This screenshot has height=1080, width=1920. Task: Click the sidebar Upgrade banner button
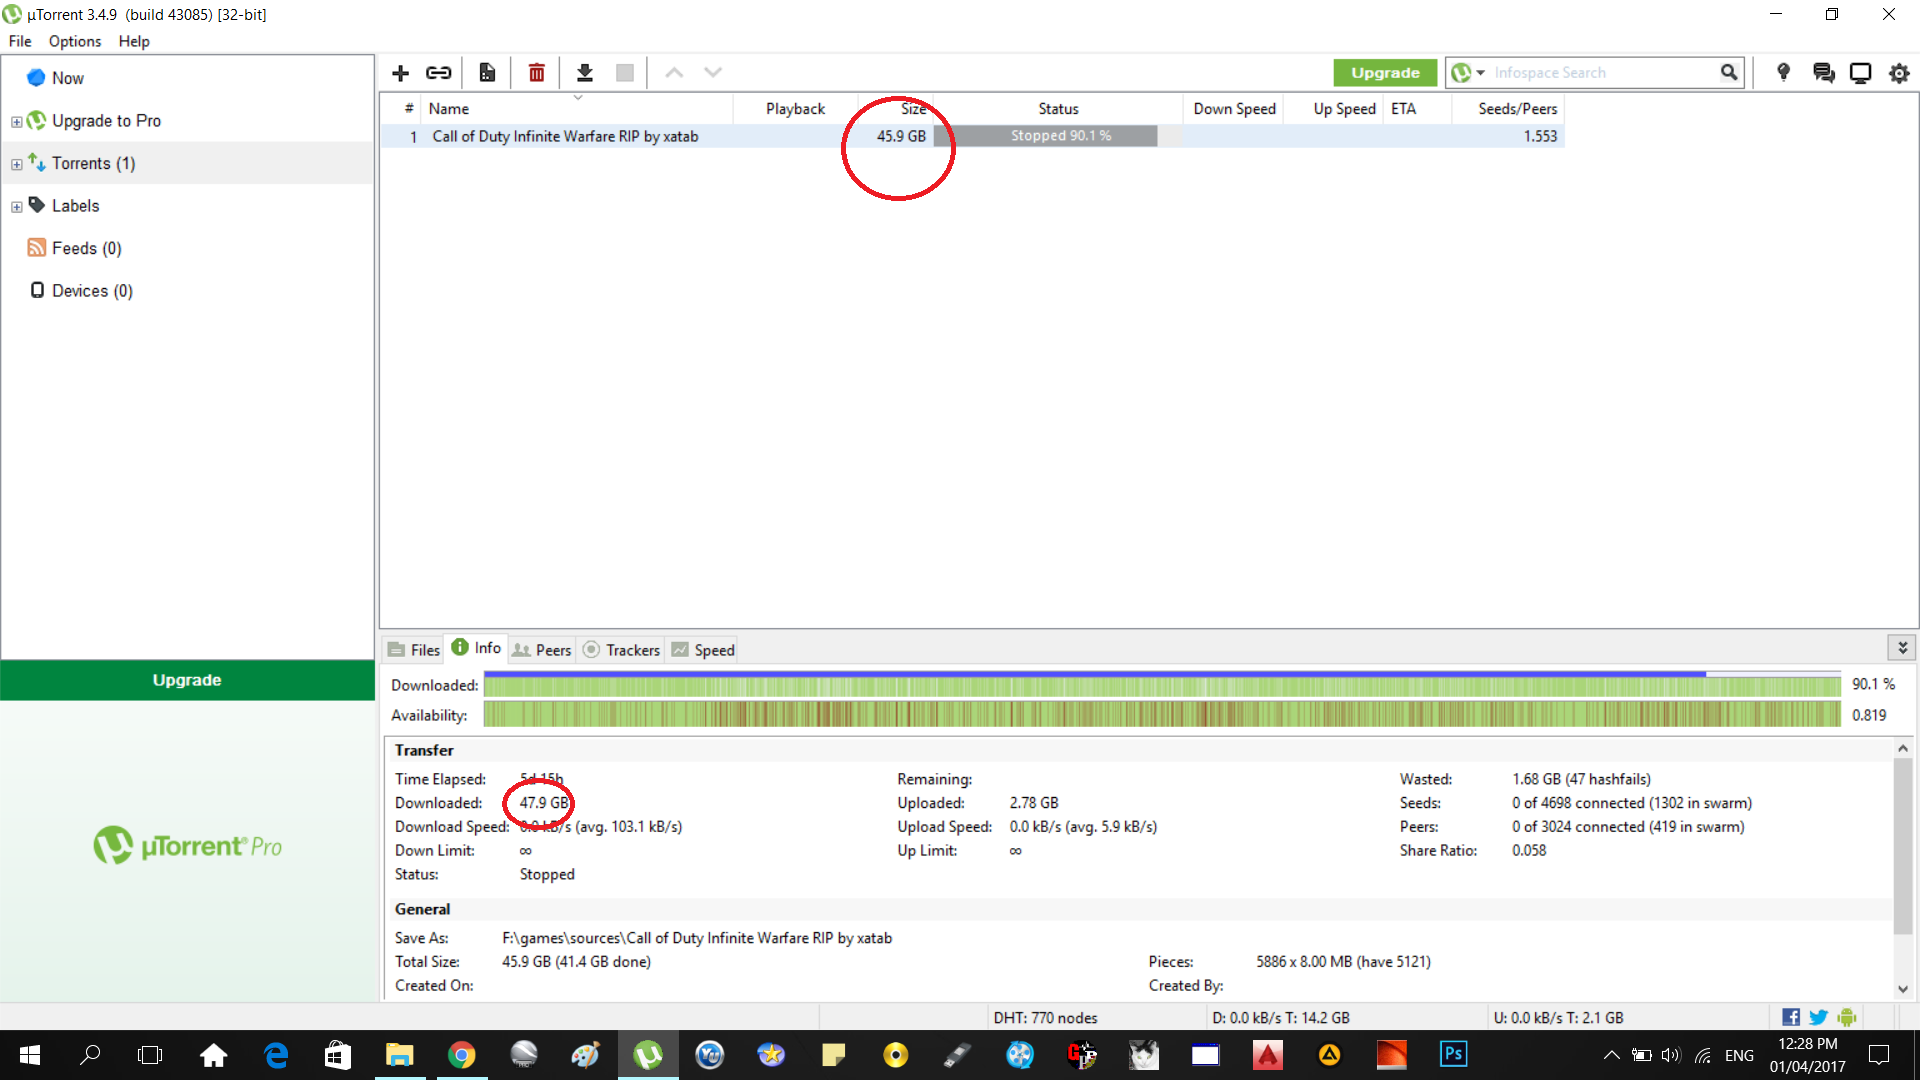187,680
